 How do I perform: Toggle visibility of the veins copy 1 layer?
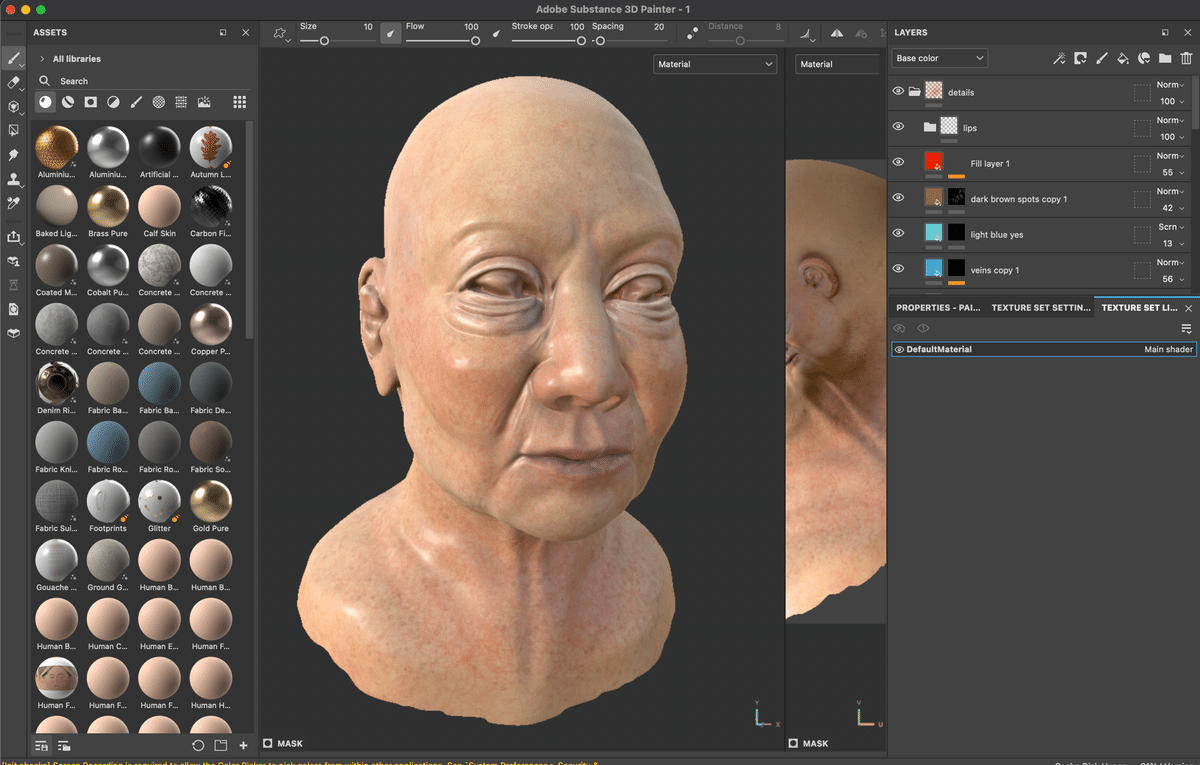coord(898,268)
